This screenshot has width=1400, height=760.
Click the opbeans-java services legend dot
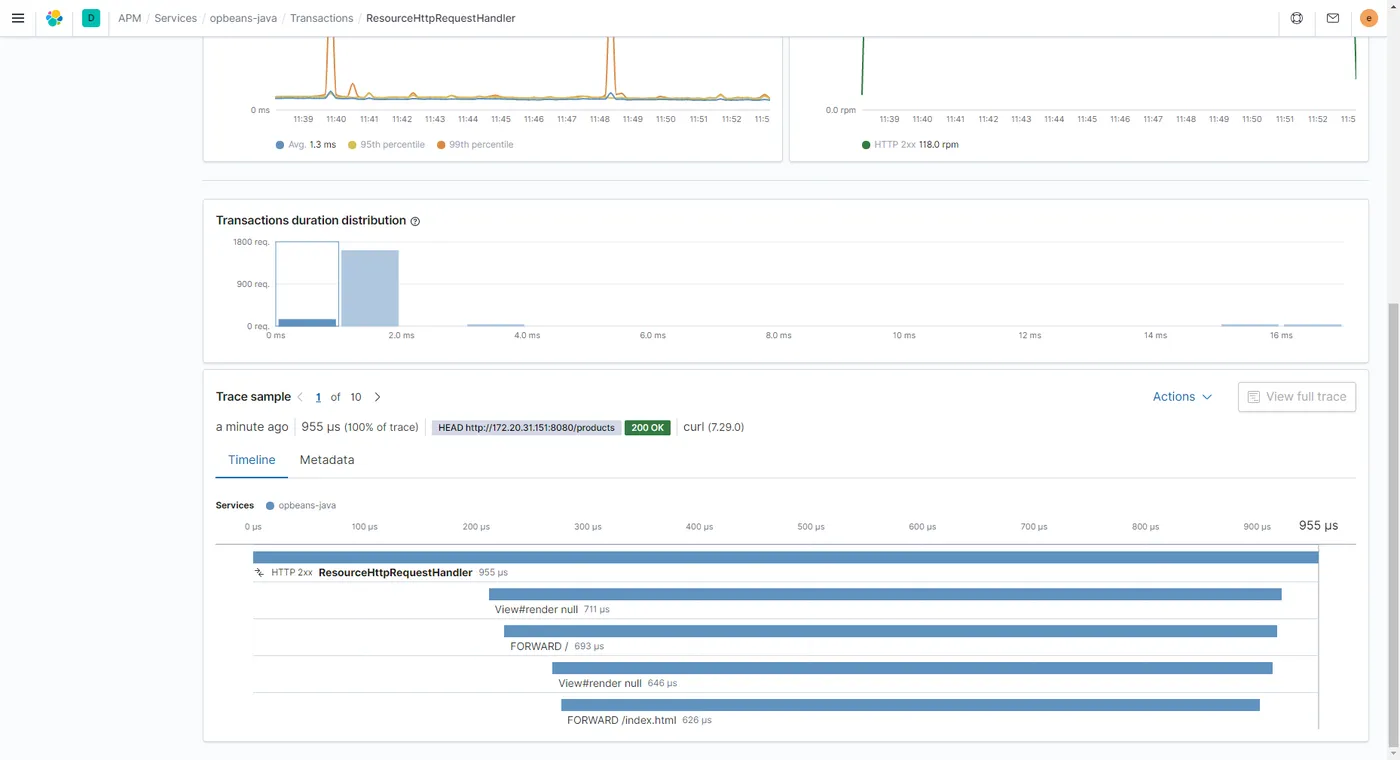pyautogui.click(x=270, y=506)
